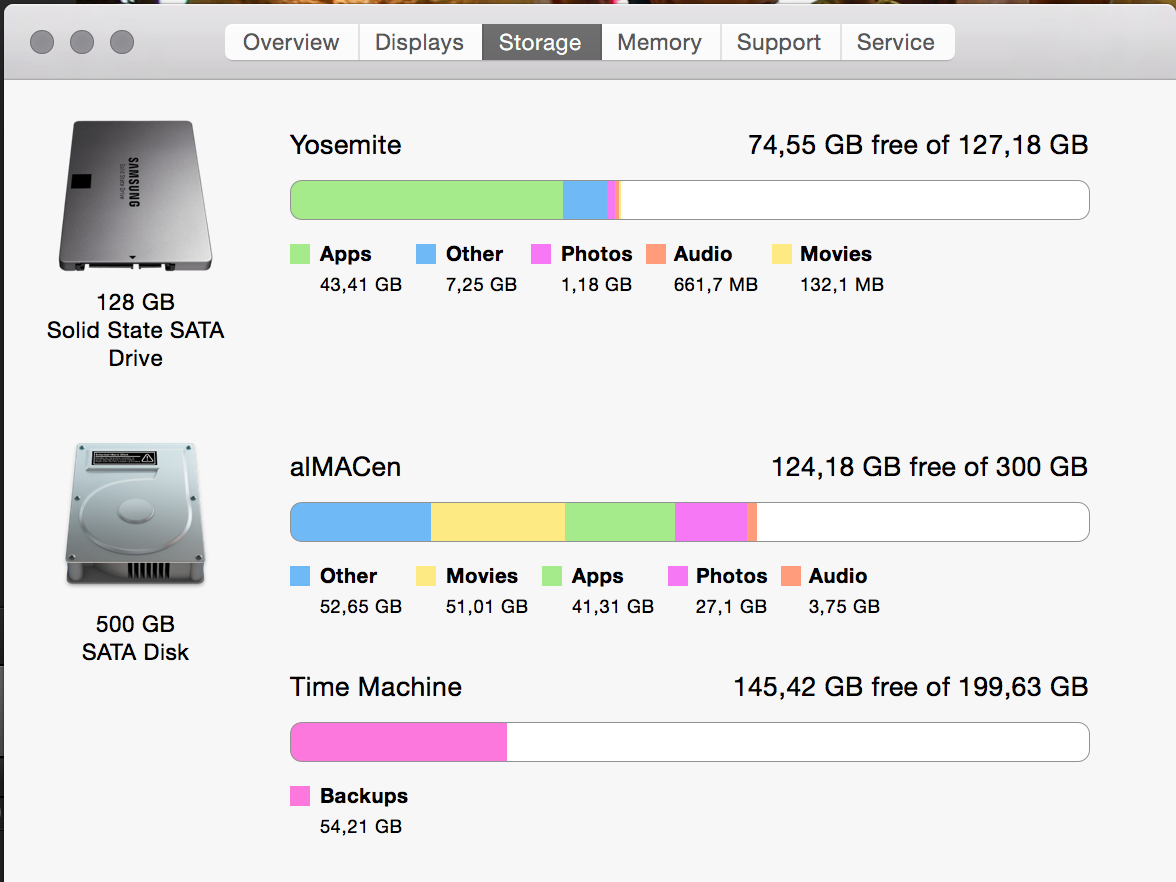The image size is (1176, 882).
Task: Click the yellow Movies segment of alMACen bar
Action: coord(498,522)
